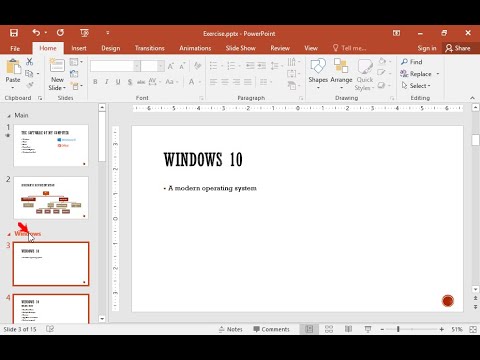Toggle Underline formatting
This screenshot has width=480, height=360.
[x=118, y=82]
